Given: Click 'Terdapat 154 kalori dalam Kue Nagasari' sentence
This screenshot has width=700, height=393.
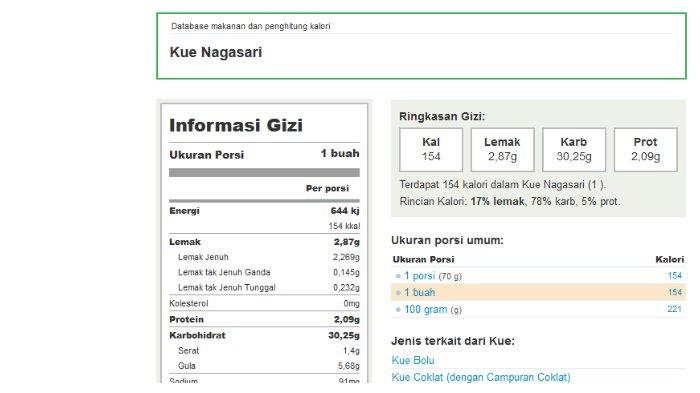Looking at the screenshot, I should [x=503, y=184].
